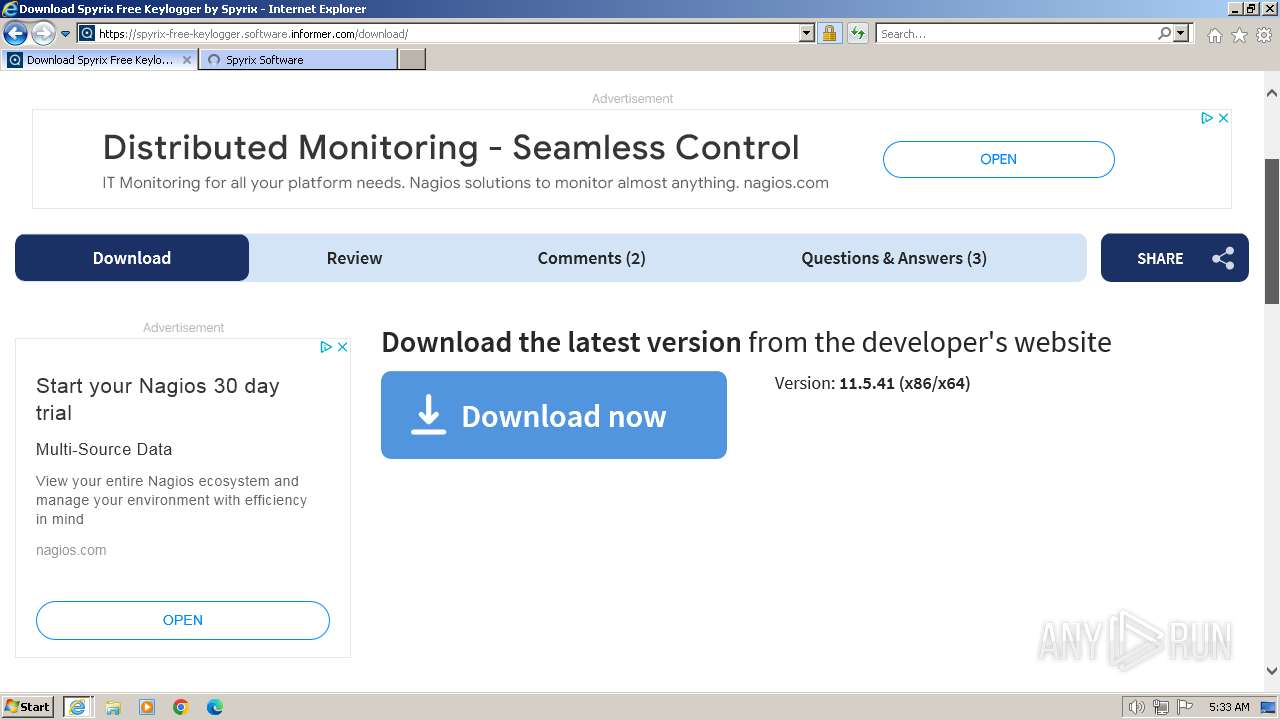
Task: Close the top banner advertisement
Action: point(1223,118)
